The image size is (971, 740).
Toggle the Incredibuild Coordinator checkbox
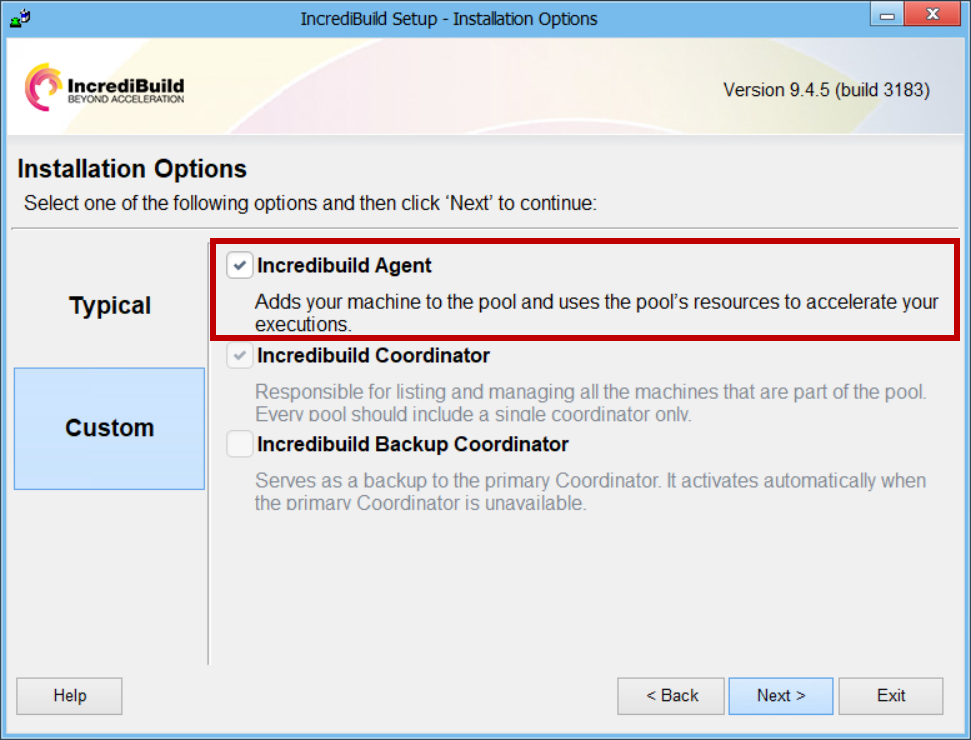[x=240, y=356]
